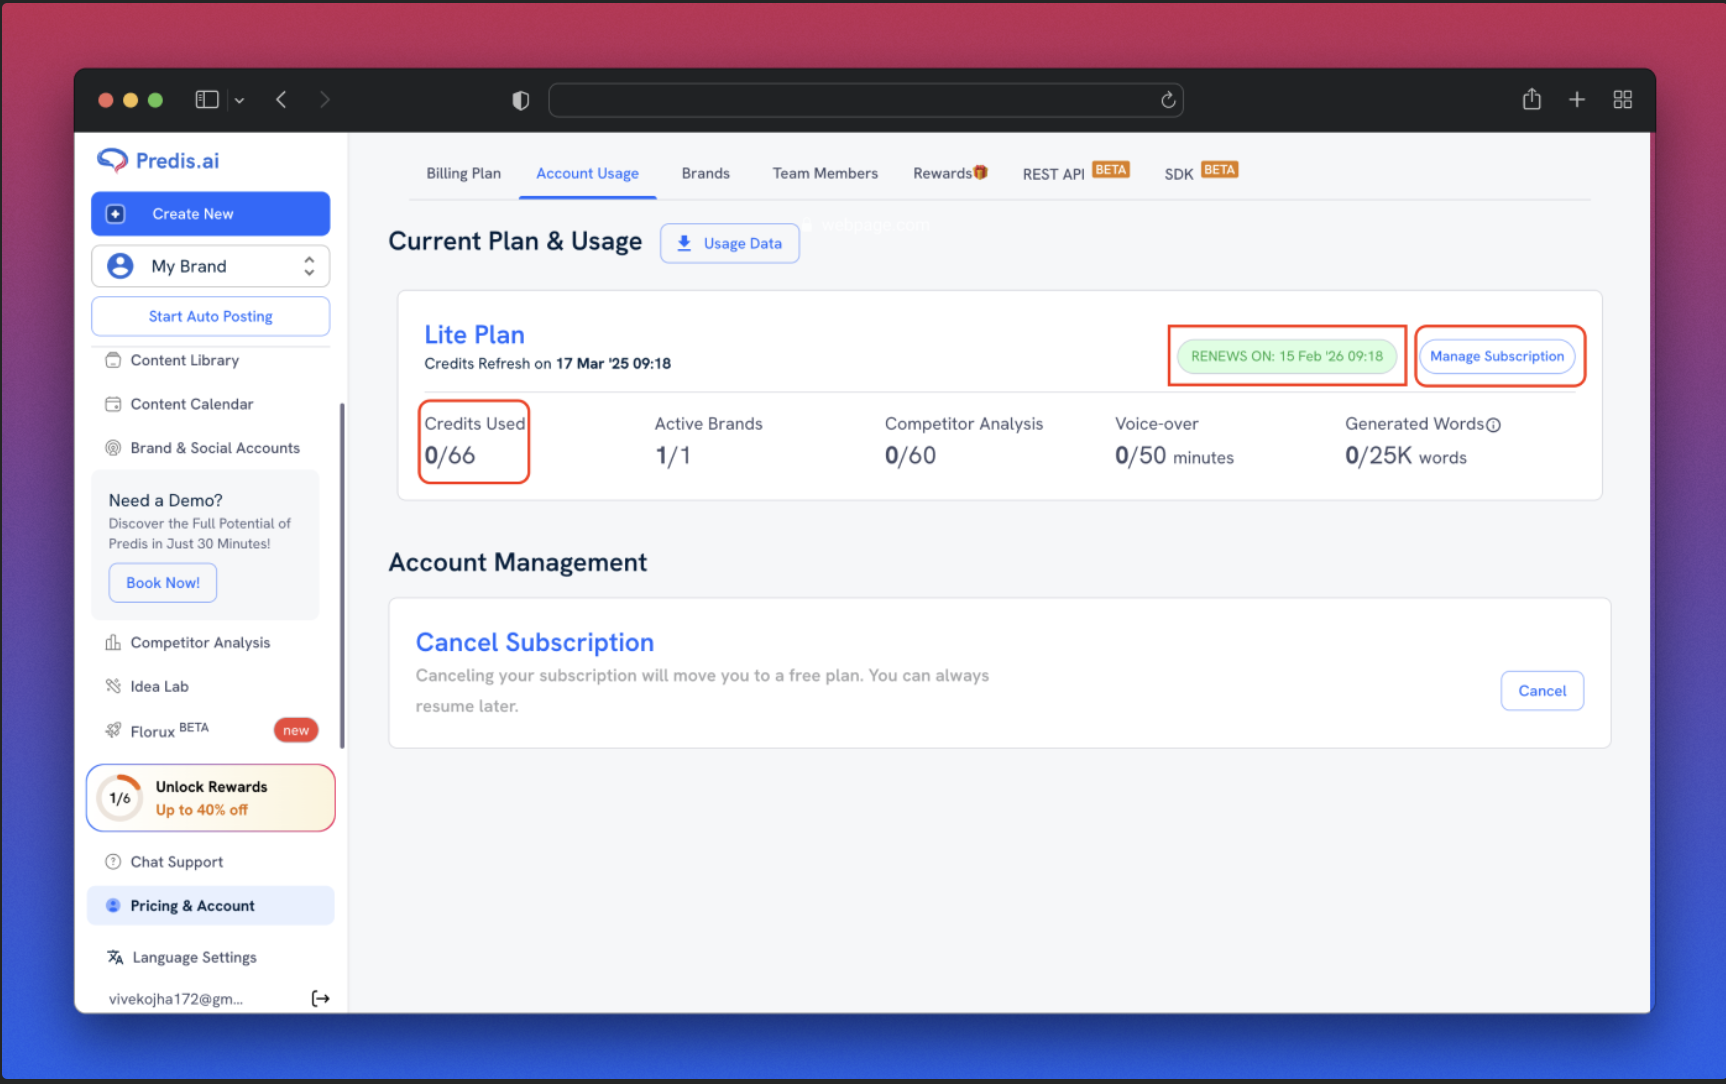Click the Cancel button
This screenshot has height=1084, width=1726.
point(1542,691)
